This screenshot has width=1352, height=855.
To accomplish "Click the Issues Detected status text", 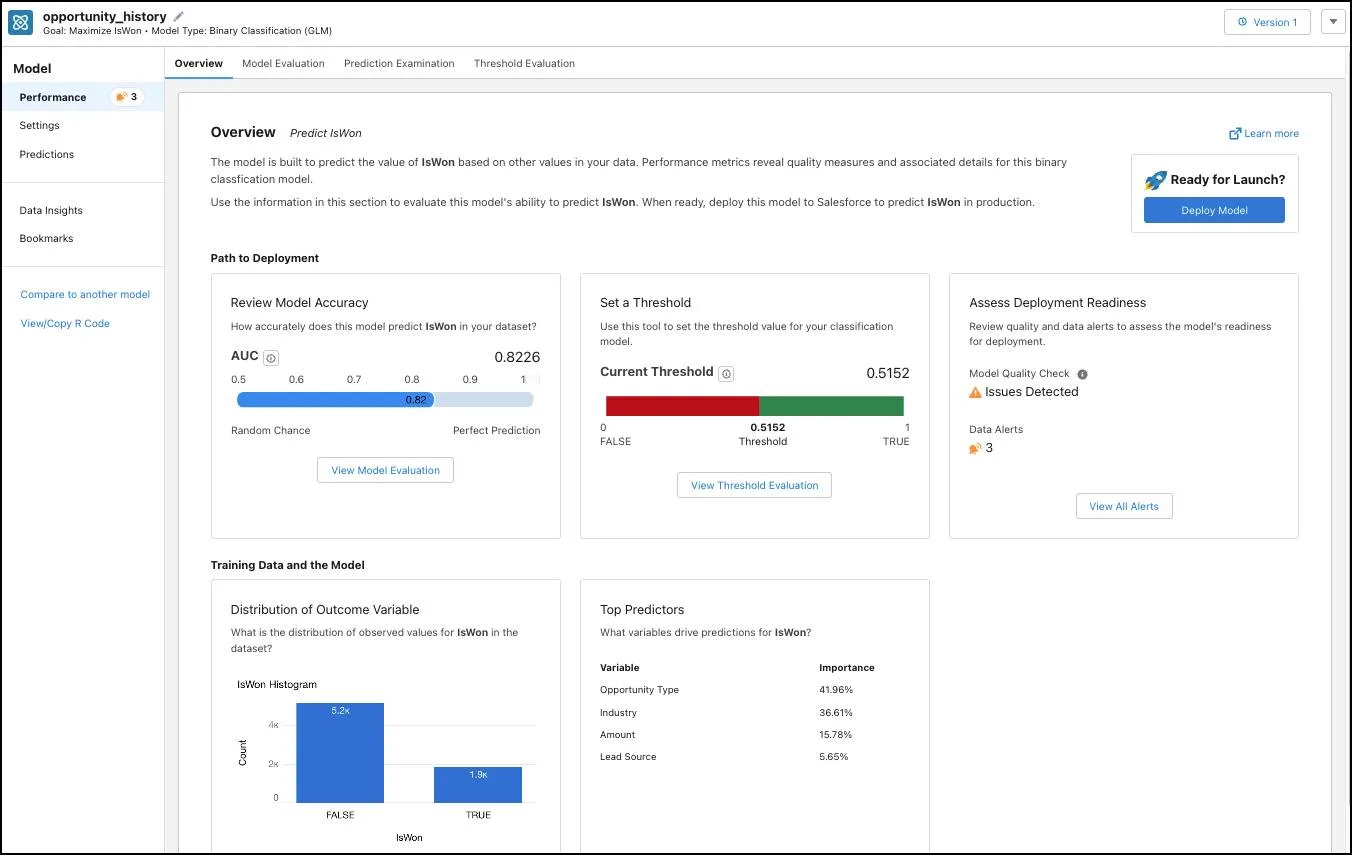I will pyautogui.click(x=1031, y=392).
